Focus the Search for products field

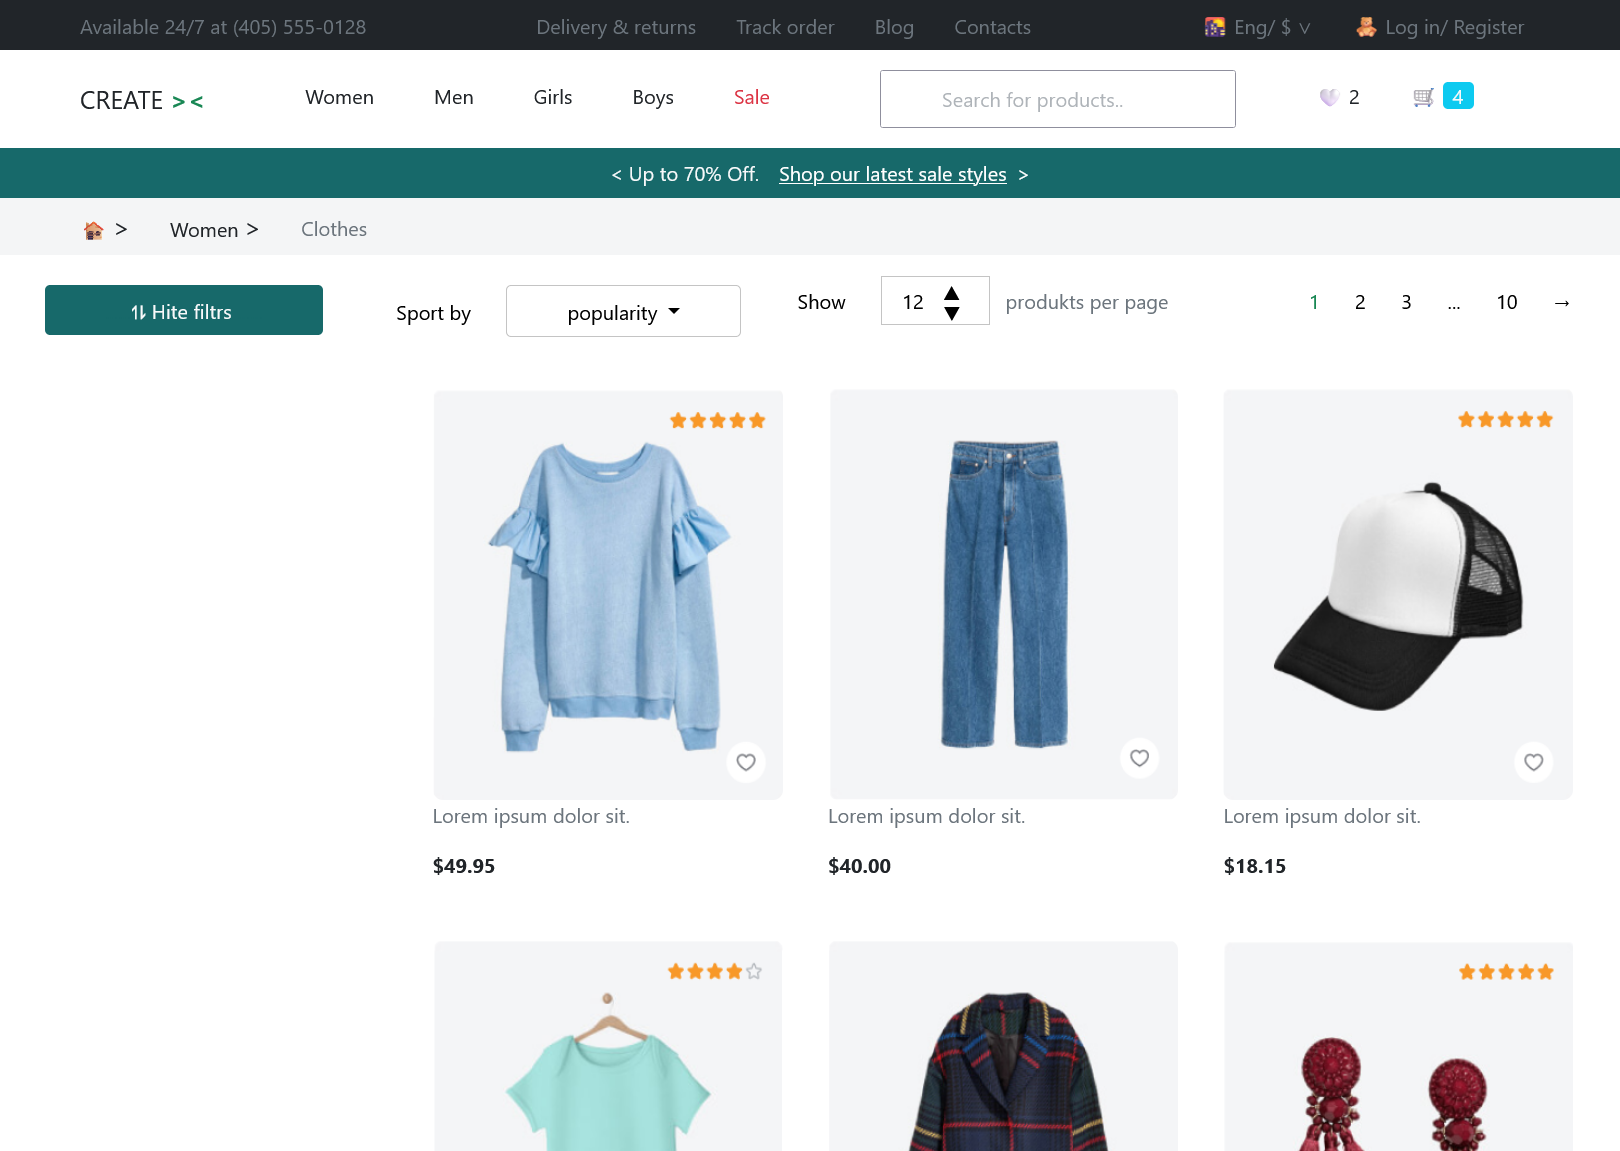(1058, 99)
